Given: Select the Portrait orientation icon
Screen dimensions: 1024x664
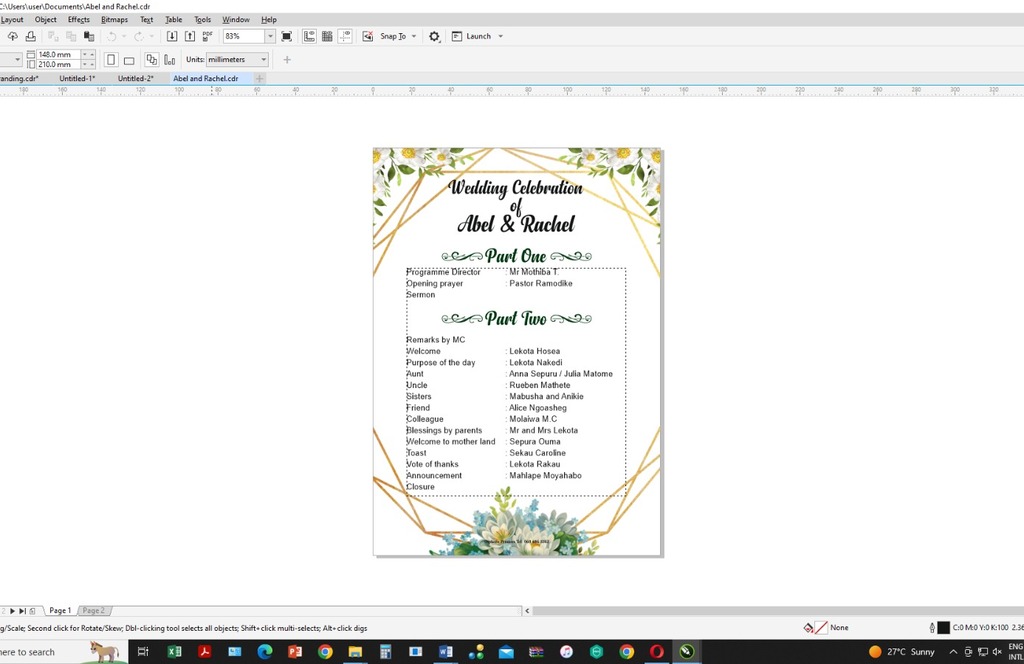Looking at the screenshot, I should 111,60.
